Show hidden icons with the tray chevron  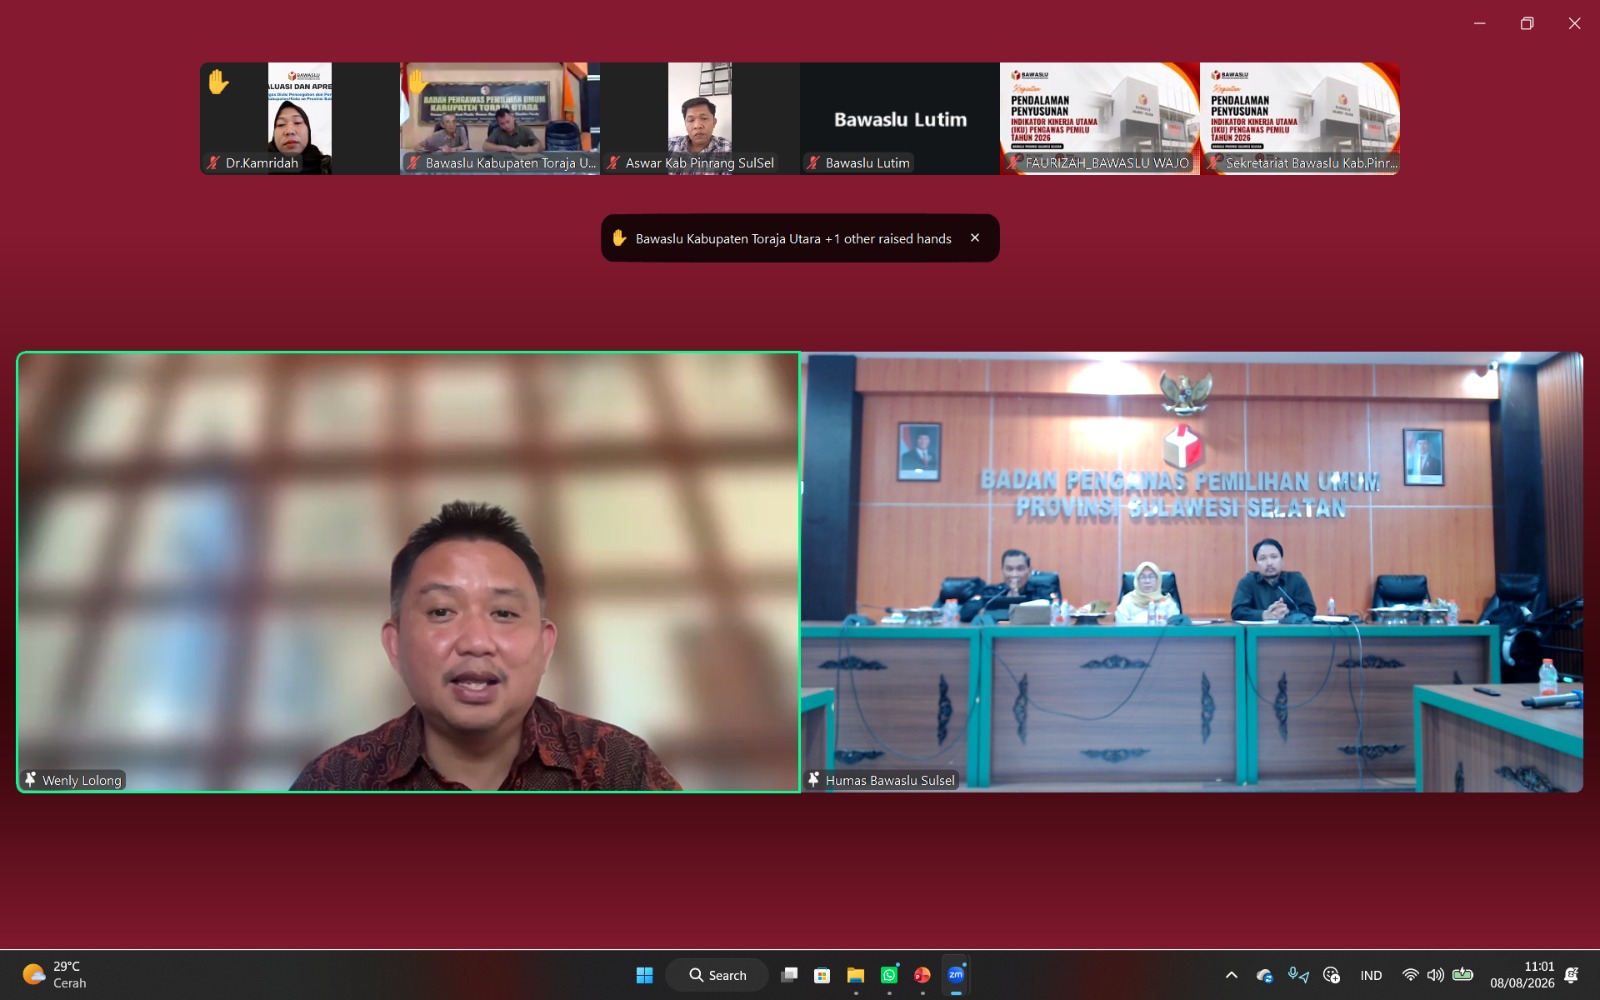tap(1231, 975)
